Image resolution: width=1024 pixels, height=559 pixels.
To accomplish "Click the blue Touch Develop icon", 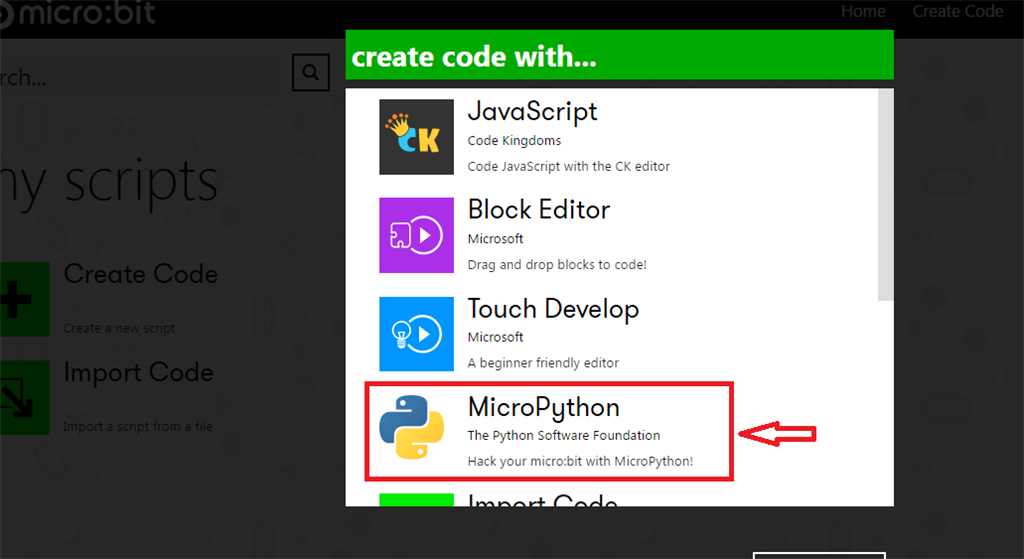I will (416, 334).
